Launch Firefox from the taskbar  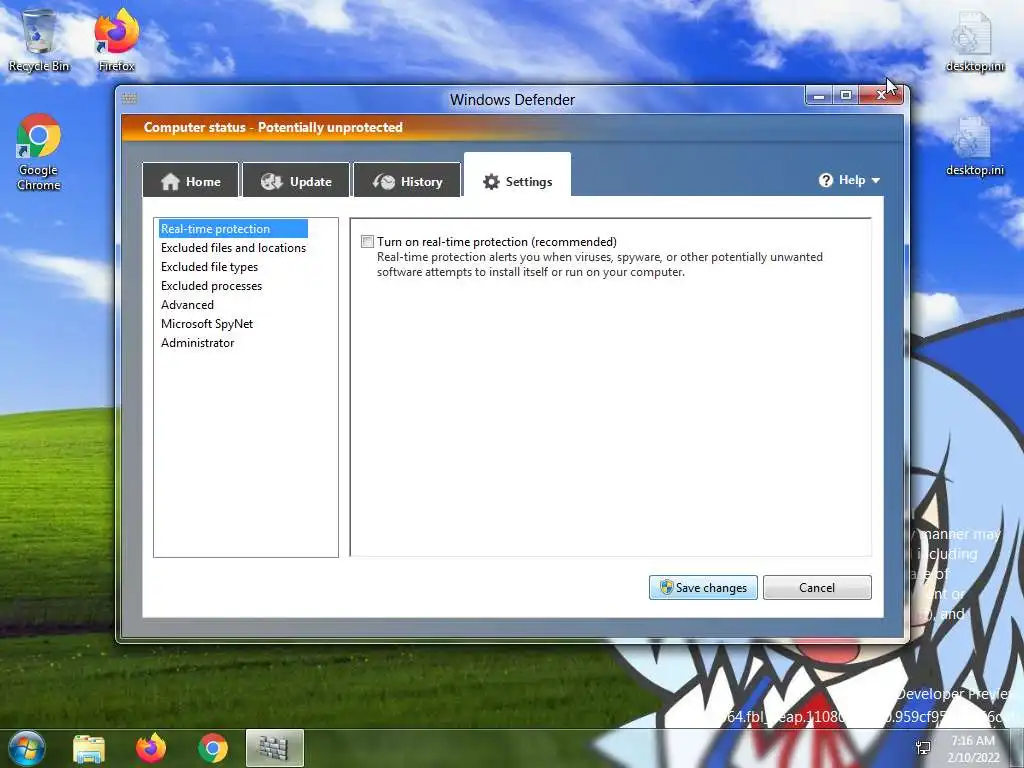point(151,748)
